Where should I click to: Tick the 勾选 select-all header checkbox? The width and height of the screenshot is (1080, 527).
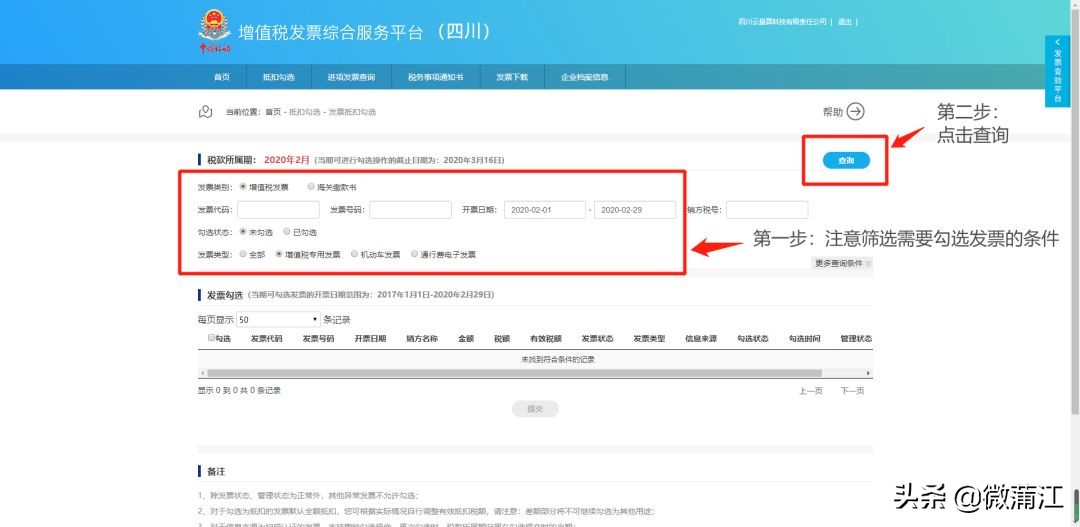click(x=211, y=338)
